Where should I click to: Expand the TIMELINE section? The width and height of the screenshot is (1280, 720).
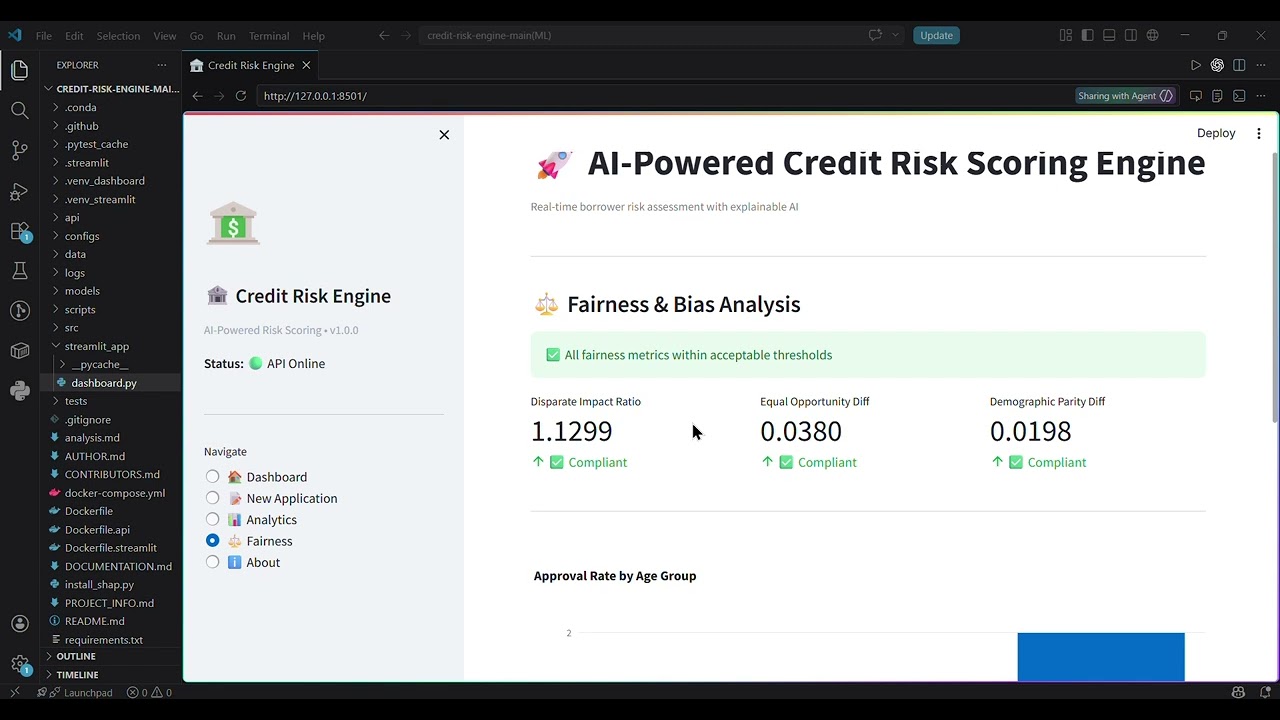110,675
